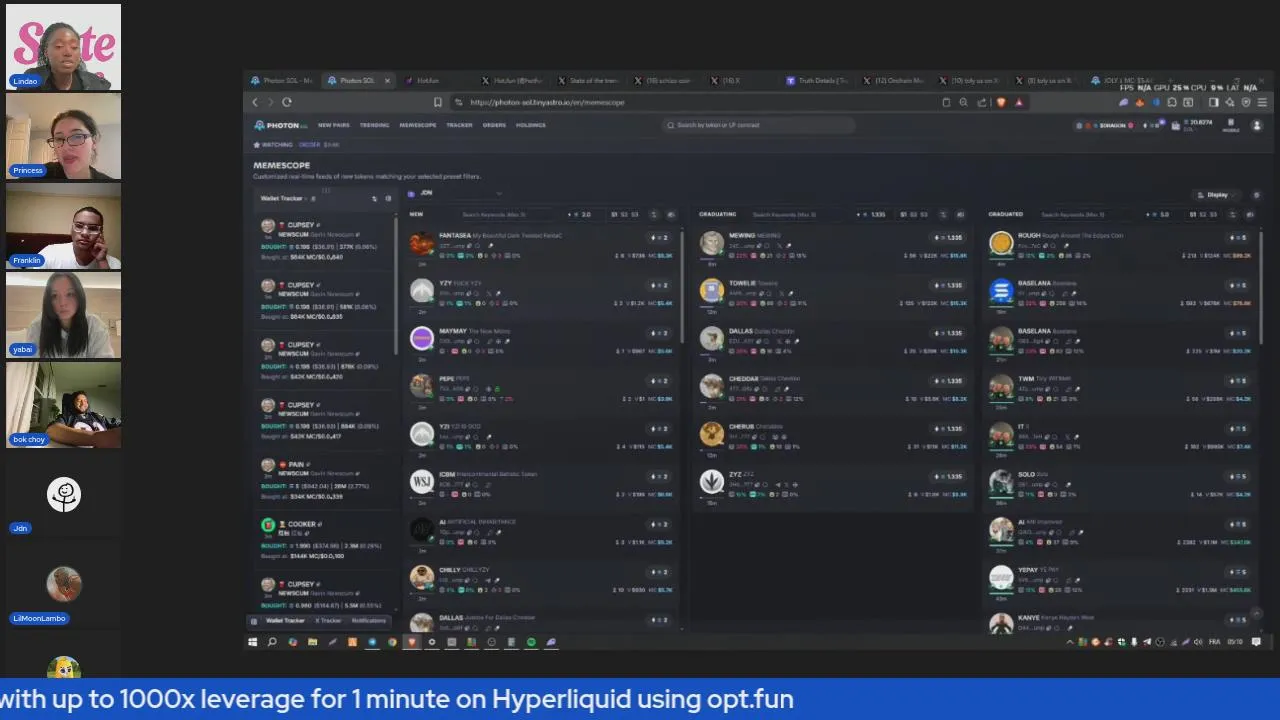1280x720 pixels.
Task: Open the WSJ thumbnail of ICBM token
Action: click(x=422, y=482)
